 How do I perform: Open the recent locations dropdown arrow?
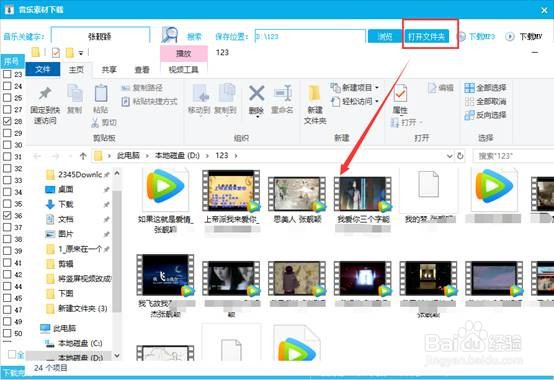[70, 156]
